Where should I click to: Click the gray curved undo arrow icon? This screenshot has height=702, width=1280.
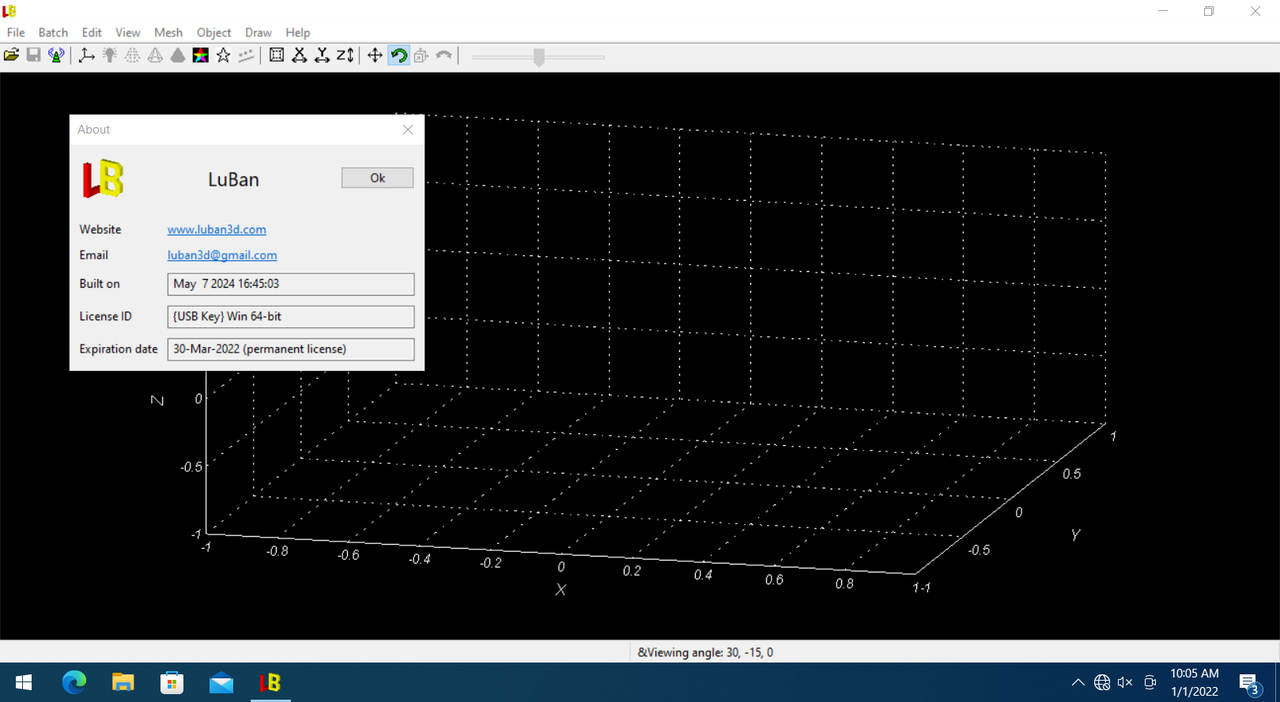coord(444,56)
